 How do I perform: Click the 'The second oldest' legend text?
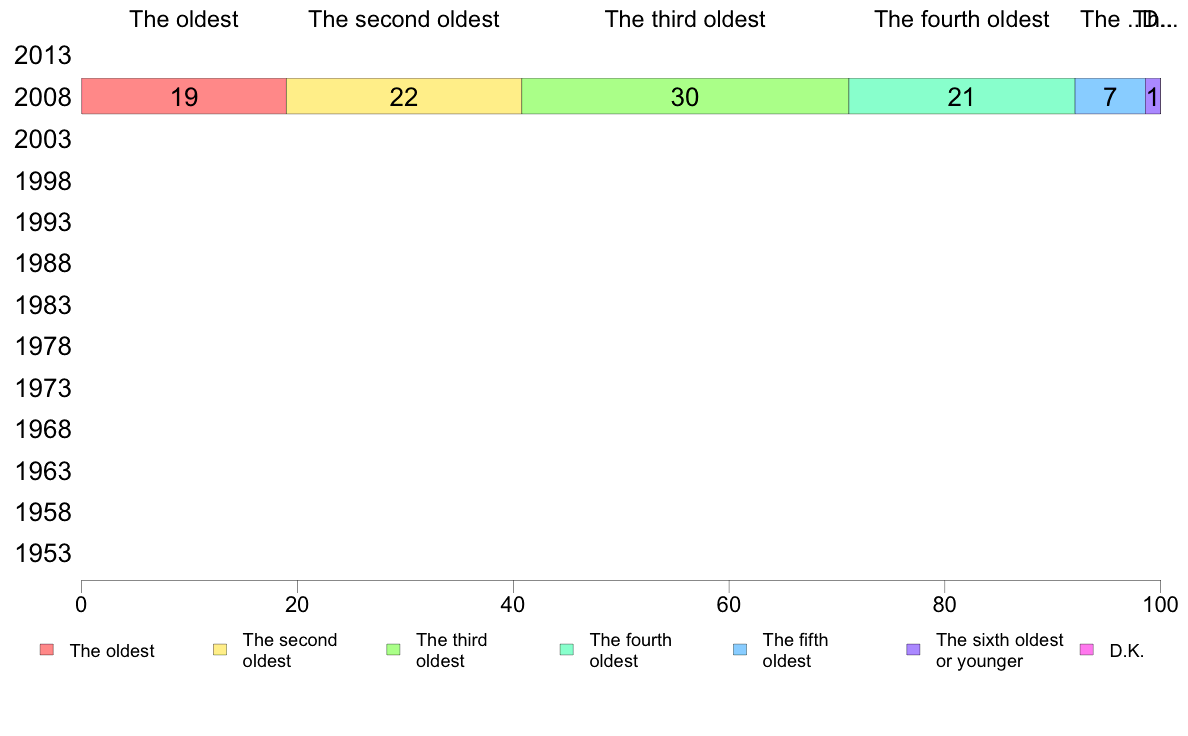[x=289, y=650]
